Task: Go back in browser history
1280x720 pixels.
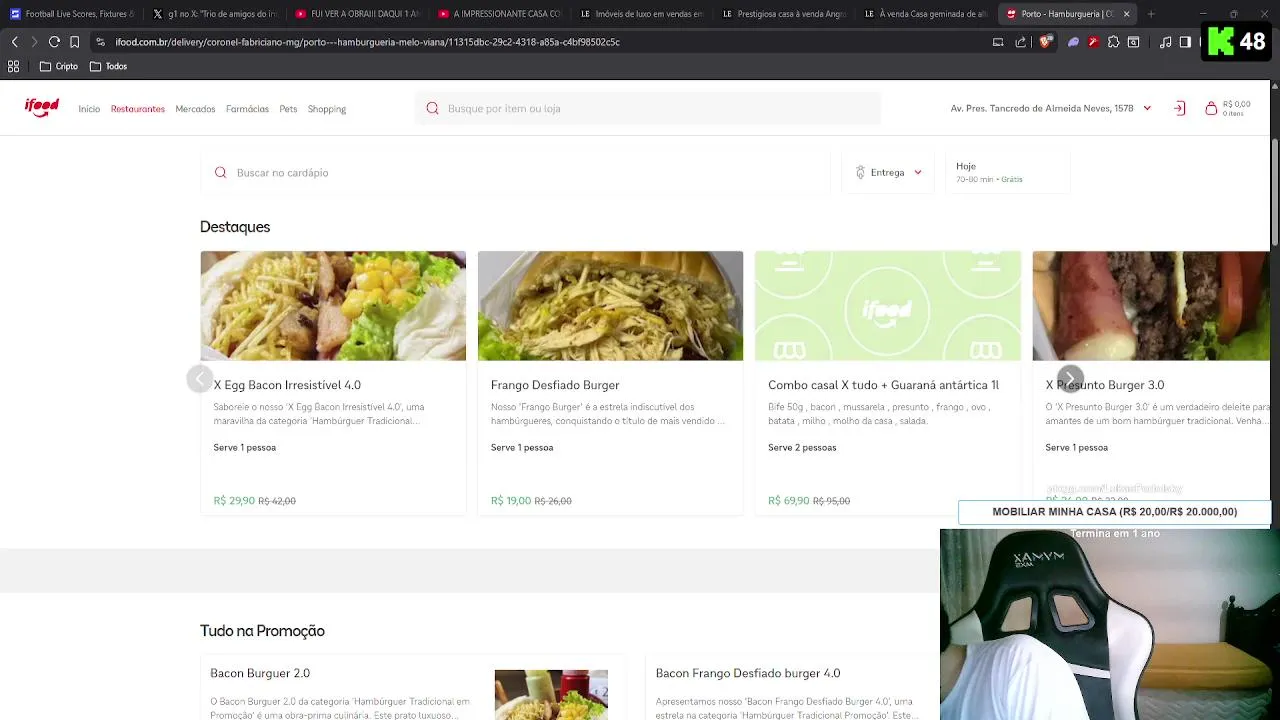Action: [x=14, y=42]
